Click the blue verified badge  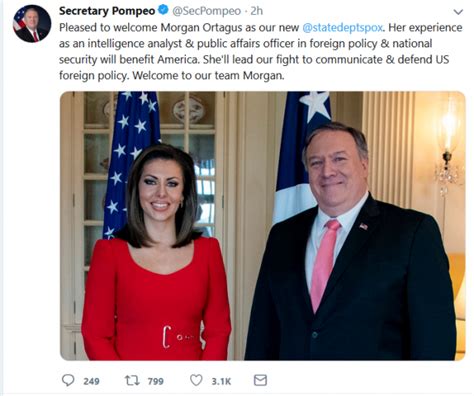163,11
